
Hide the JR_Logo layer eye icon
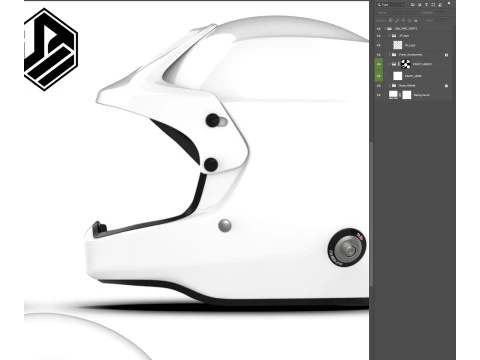[379, 45]
